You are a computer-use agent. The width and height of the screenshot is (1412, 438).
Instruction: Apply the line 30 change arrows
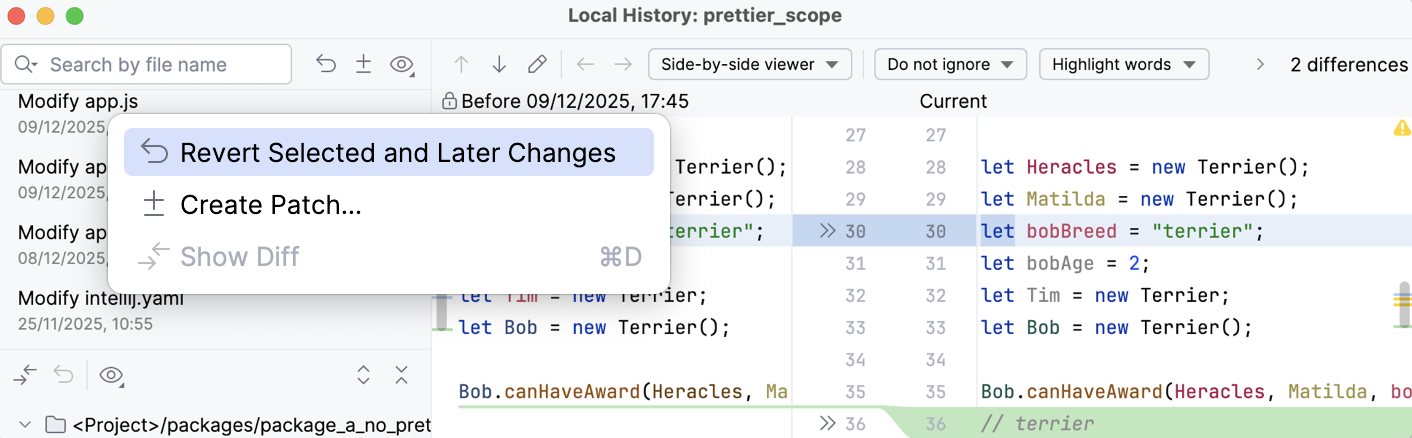pos(827,231)
